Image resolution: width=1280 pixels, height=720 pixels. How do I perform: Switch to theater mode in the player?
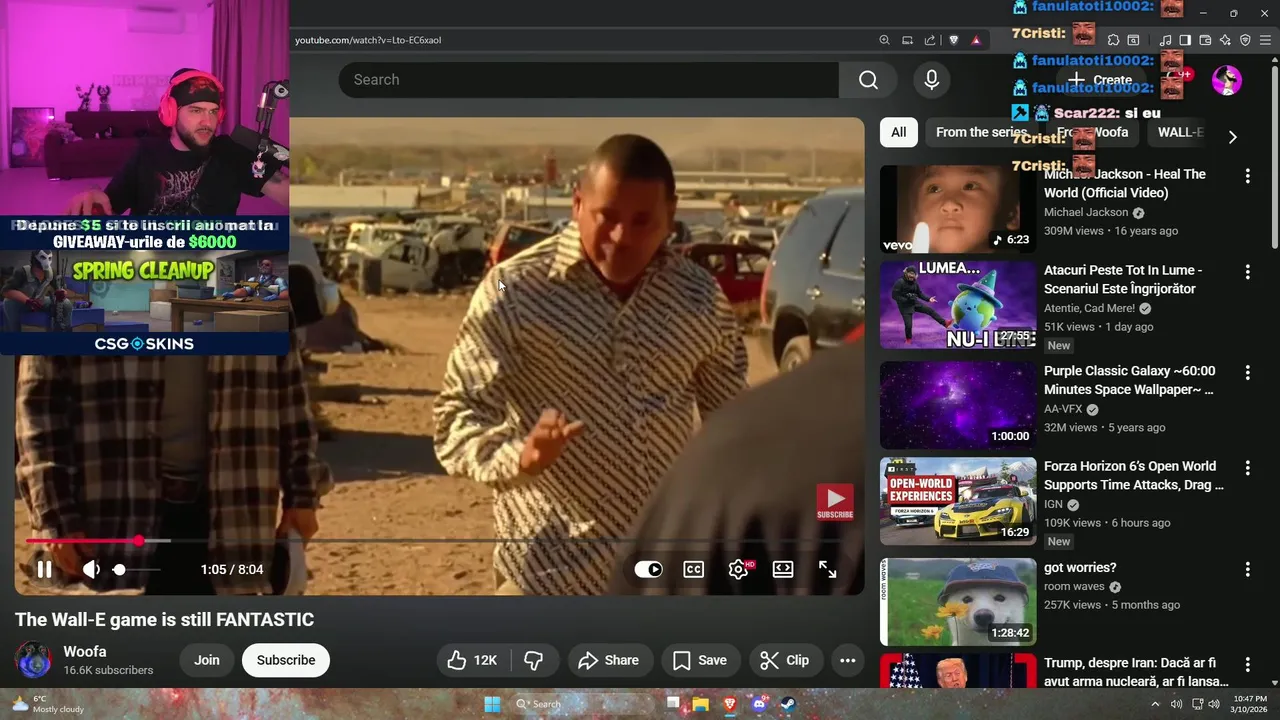pyautogui.click(x=783, y=569)
